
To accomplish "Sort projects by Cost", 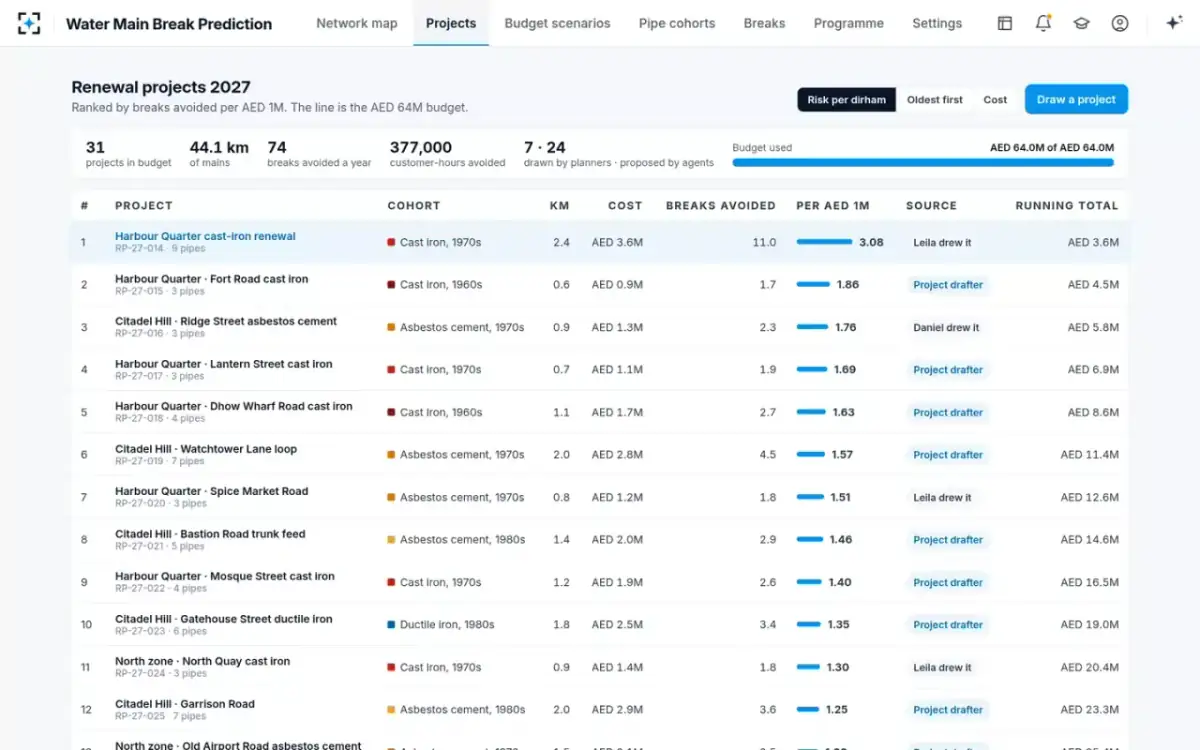I will (x=995, y=100).
